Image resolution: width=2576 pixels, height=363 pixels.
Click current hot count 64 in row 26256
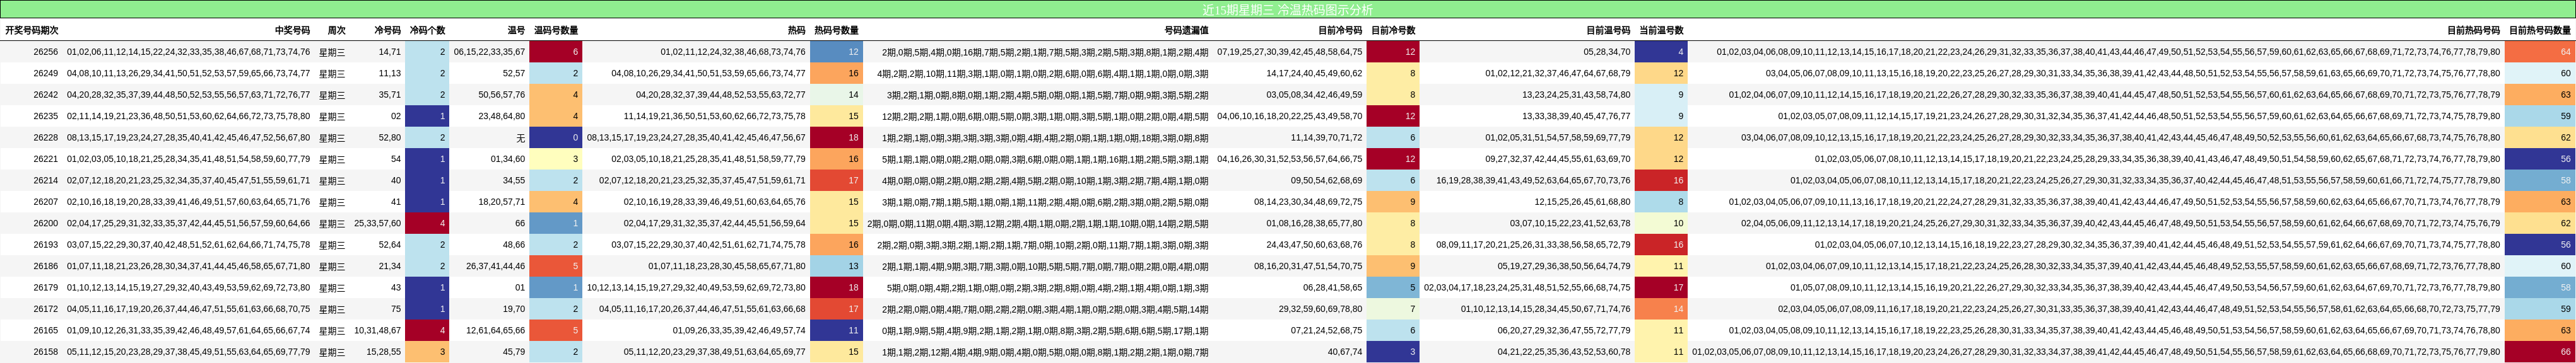pyautogui.click(x=2540, y=52)
